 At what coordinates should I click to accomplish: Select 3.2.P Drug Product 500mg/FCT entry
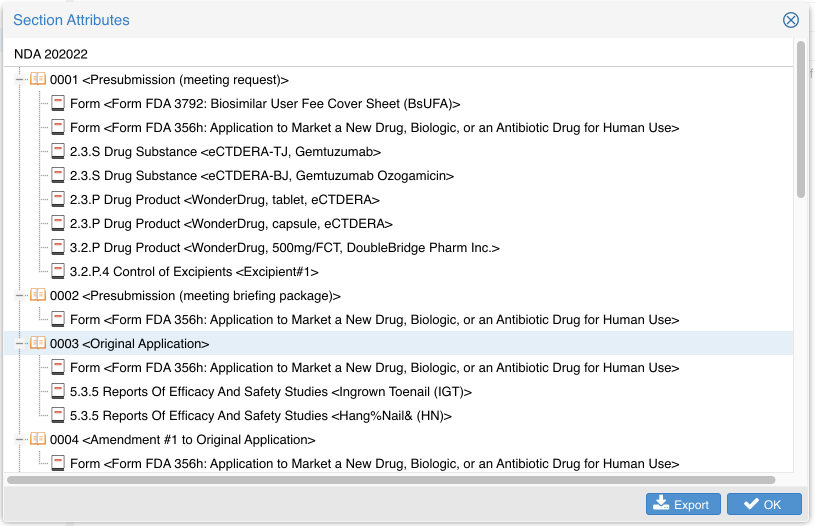point(284,247)
